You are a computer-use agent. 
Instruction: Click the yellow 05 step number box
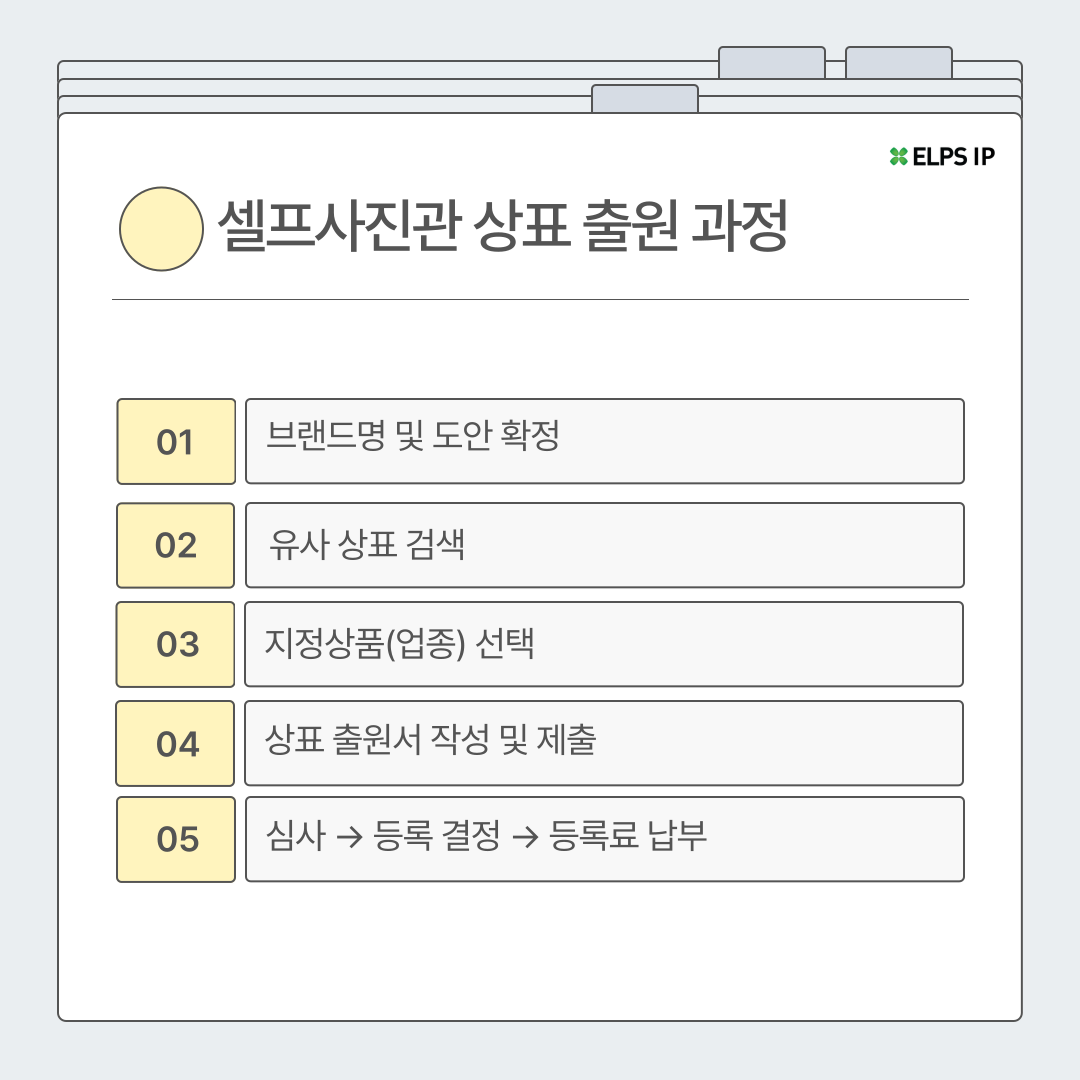click(x=176, y=839)
